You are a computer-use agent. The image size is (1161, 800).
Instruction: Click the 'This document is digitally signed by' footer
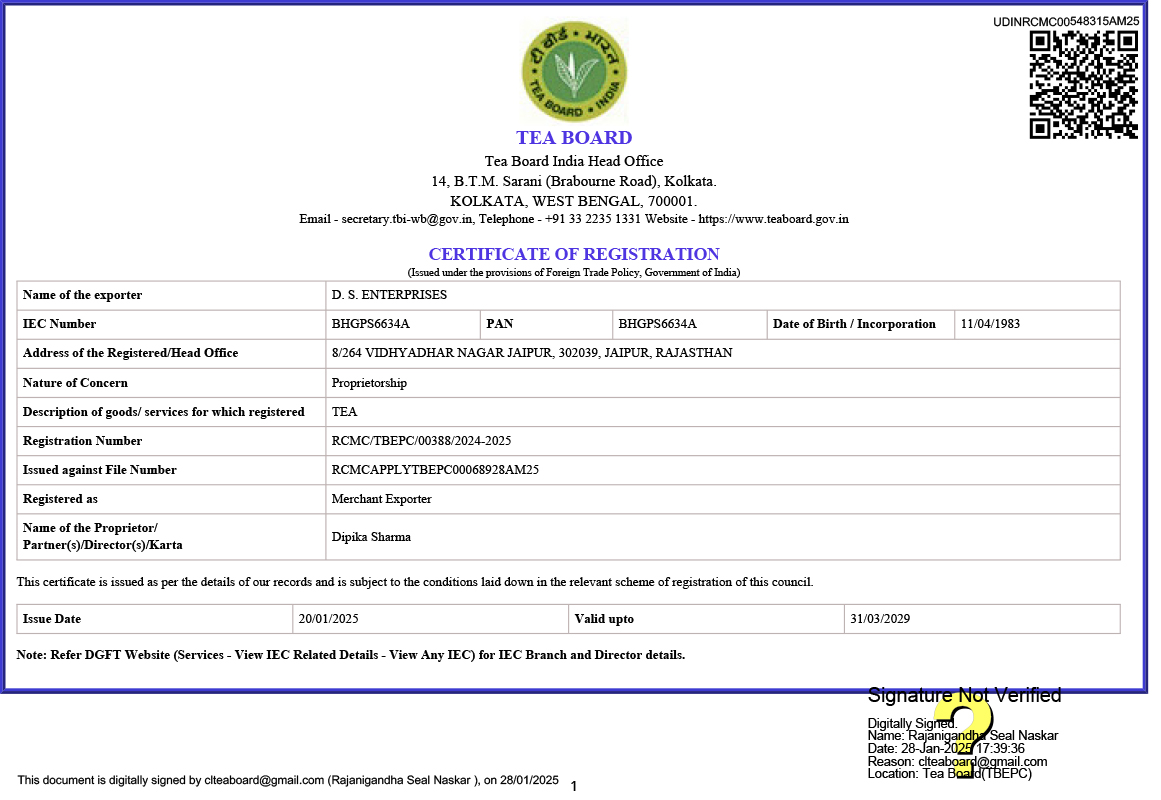(x=288, y=780)
